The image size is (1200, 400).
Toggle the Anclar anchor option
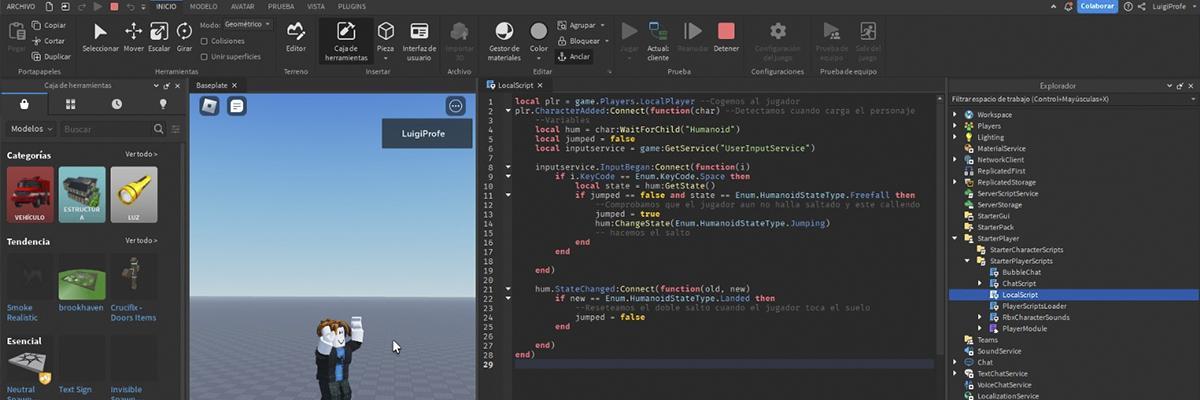coord(573,57)
